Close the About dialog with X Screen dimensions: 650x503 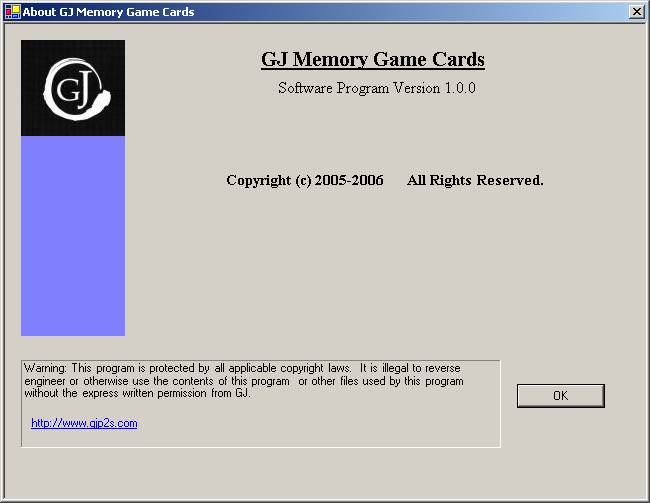tap(636, 12)
